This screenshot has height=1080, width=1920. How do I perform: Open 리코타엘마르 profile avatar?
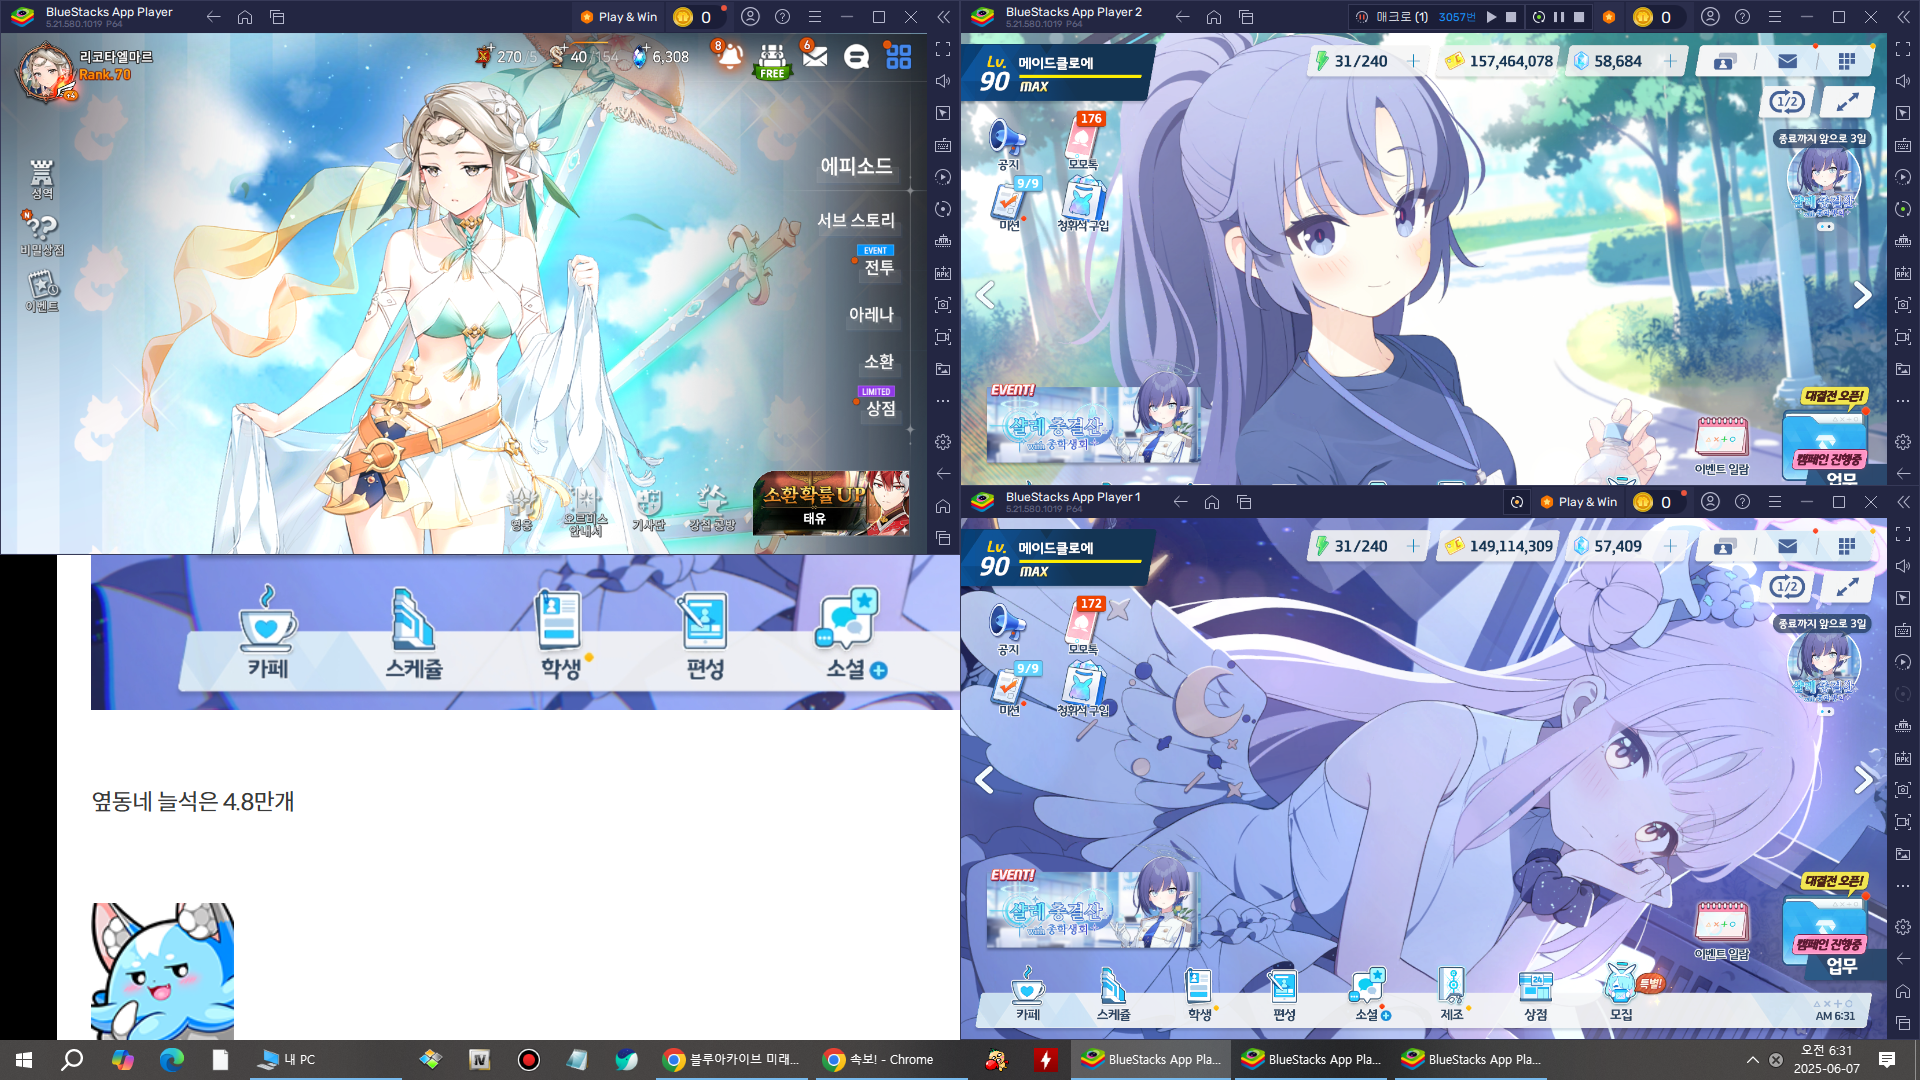pyautogui.click(x=45, y=73)
